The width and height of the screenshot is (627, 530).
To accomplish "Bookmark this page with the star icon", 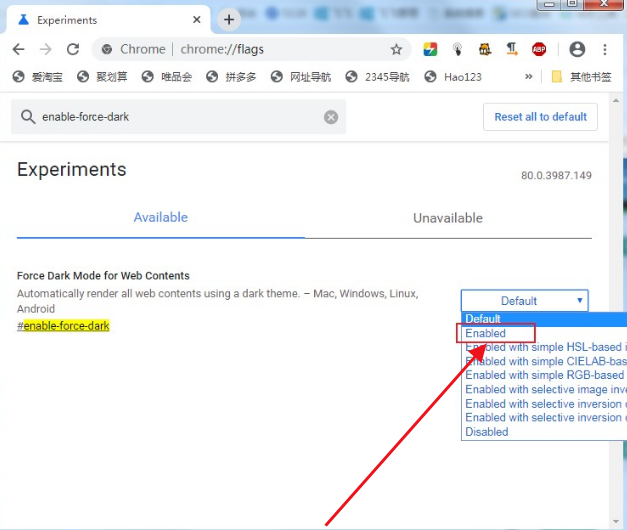I will click(x=396, y=49).
